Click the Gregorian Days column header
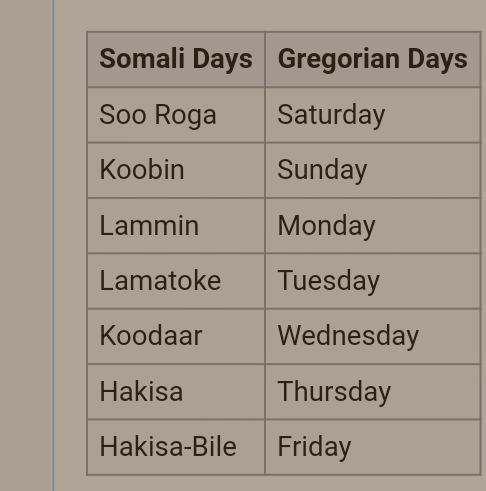Viewport: 486px width, 491px height. click(x=373, y=59)
